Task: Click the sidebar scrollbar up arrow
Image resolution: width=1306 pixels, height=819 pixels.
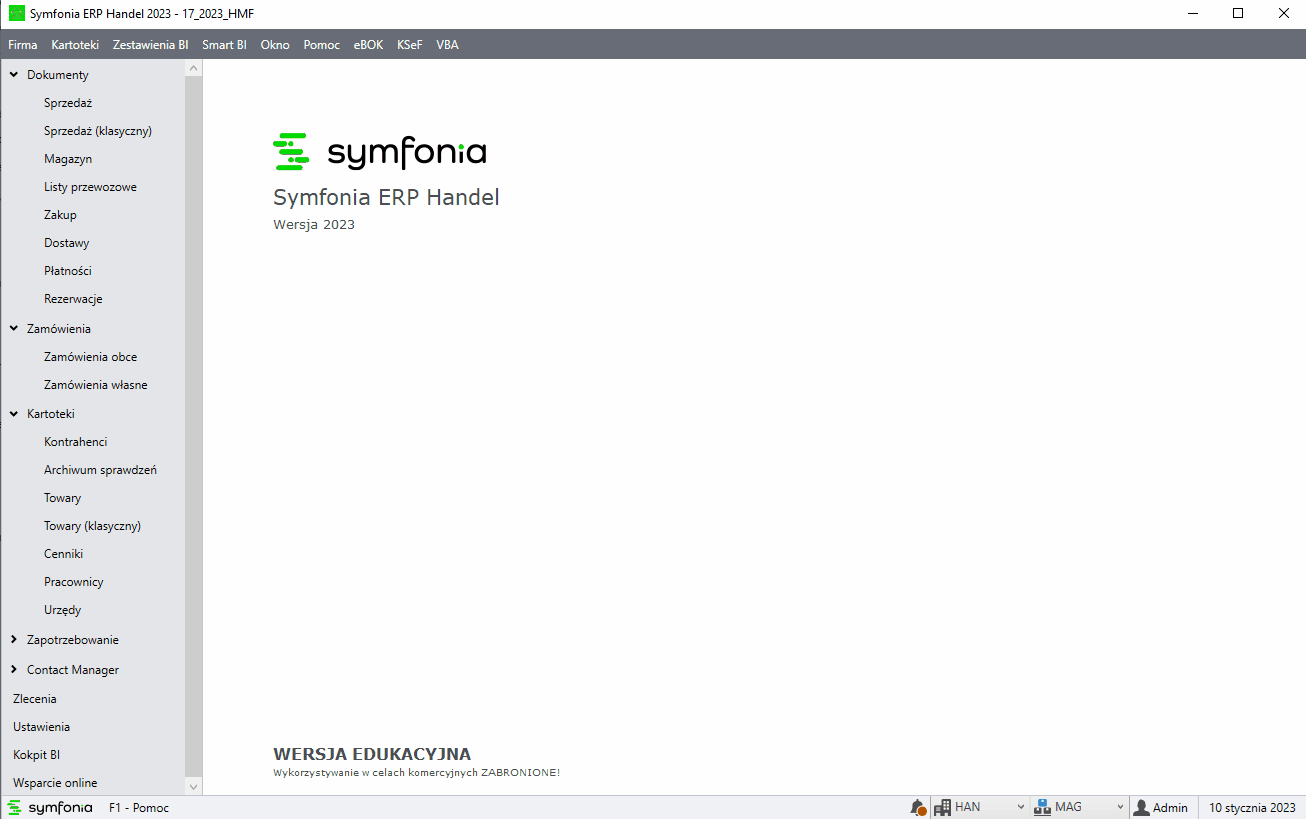Action: tap(194, 68)
